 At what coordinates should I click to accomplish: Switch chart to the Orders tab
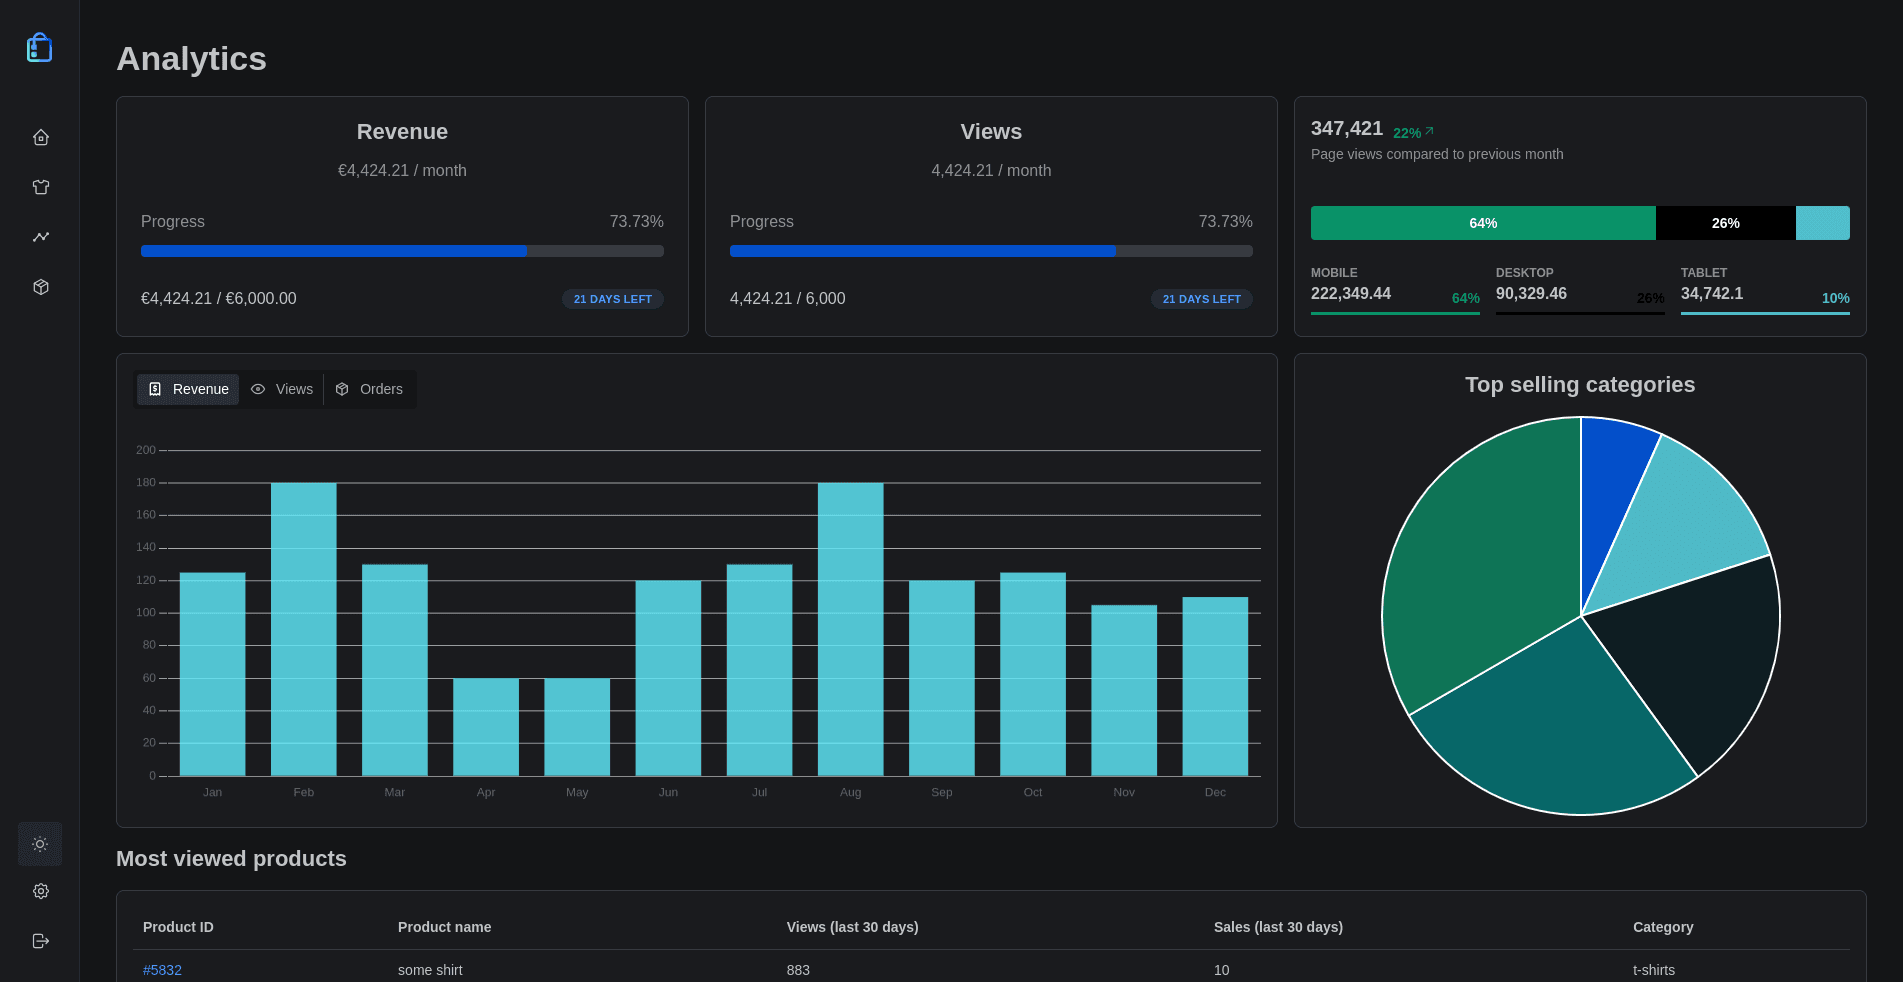pos(369,389)
